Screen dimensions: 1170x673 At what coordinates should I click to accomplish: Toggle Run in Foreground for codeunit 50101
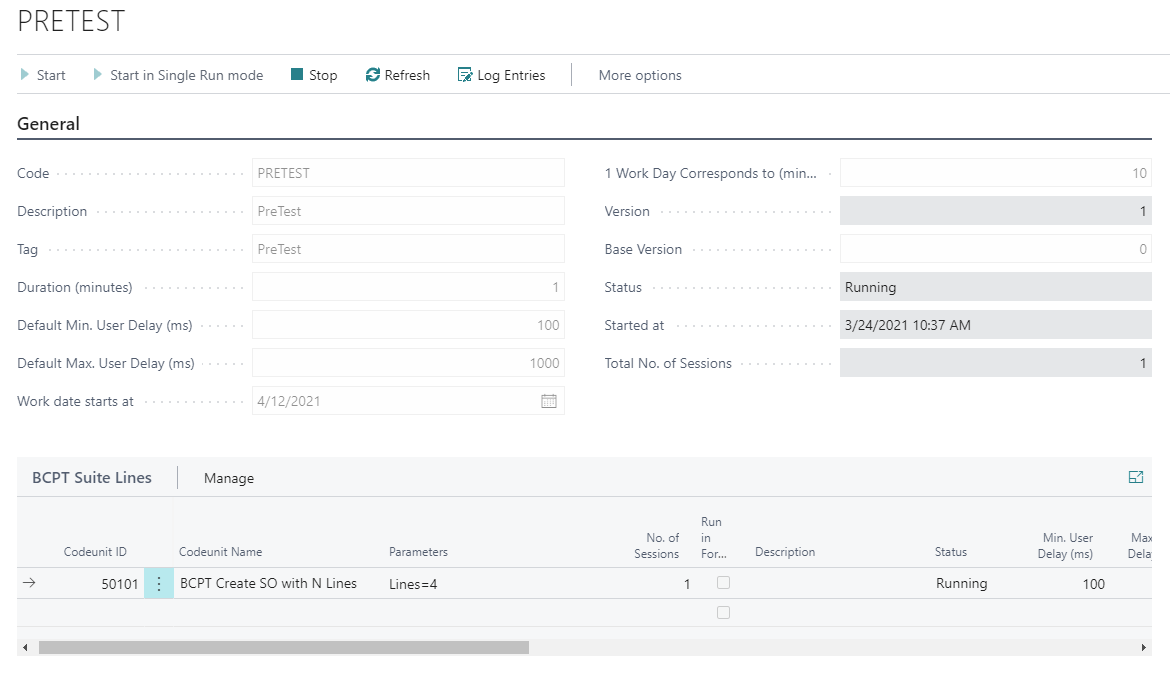[x=723, y=583]
